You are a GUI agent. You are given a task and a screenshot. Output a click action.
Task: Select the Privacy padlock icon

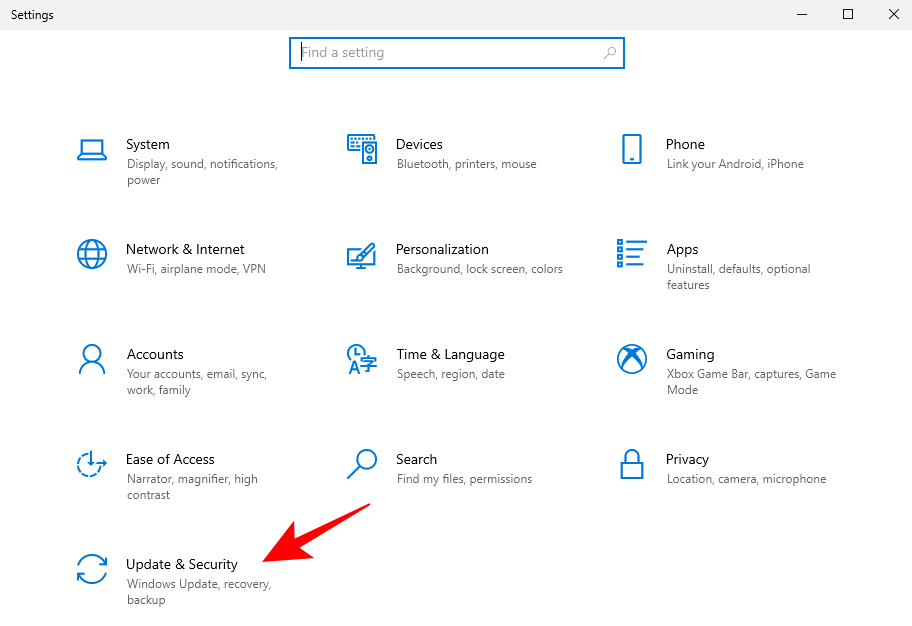click(x=631, y=464)
